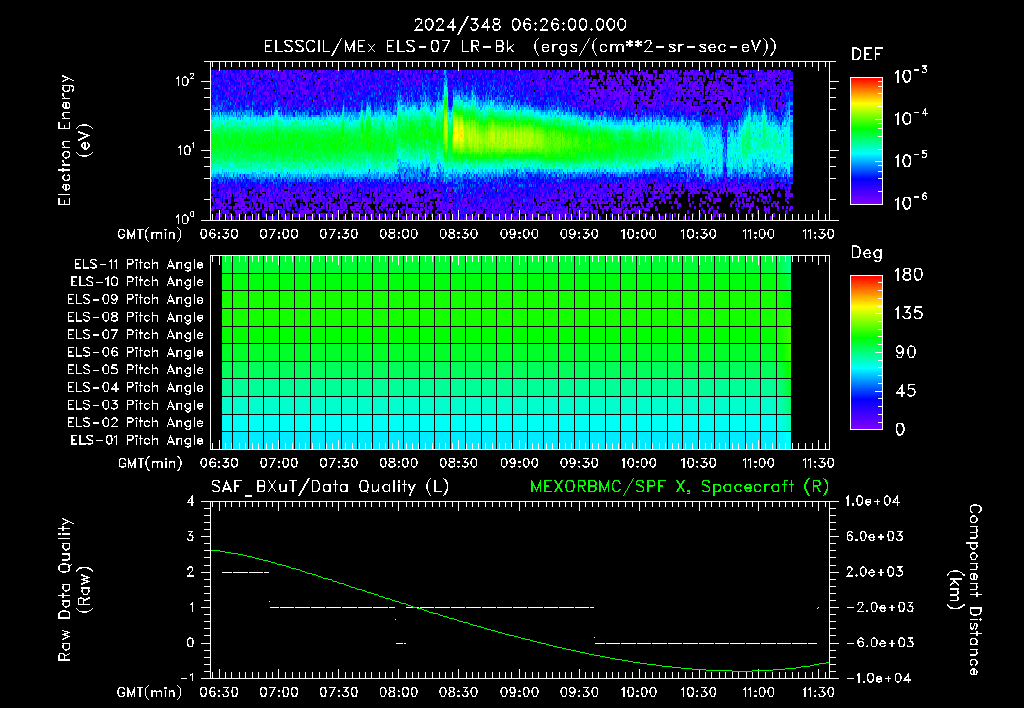Viewport: 1024px width, 708px height.
Task: Click the quality level 2 line segment
Action: click(246, 573)
